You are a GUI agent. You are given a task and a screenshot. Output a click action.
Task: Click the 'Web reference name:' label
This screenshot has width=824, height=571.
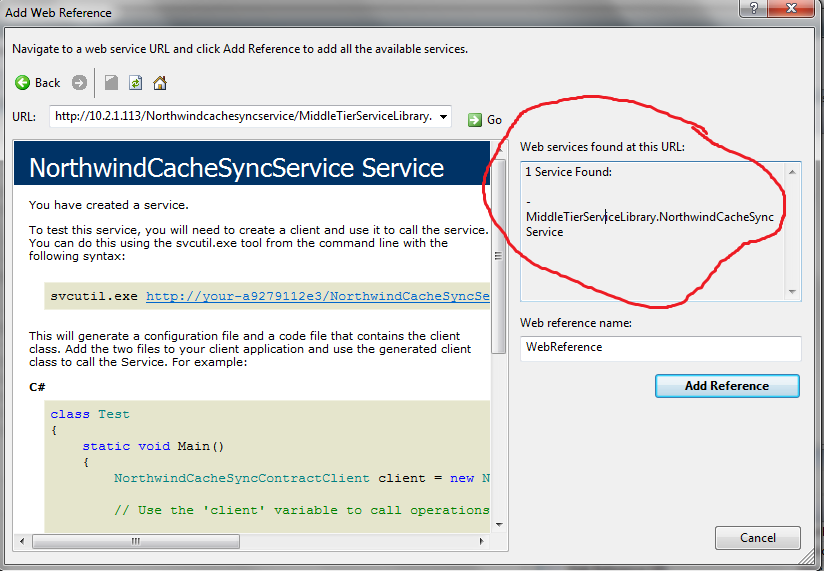pos(576,323)
